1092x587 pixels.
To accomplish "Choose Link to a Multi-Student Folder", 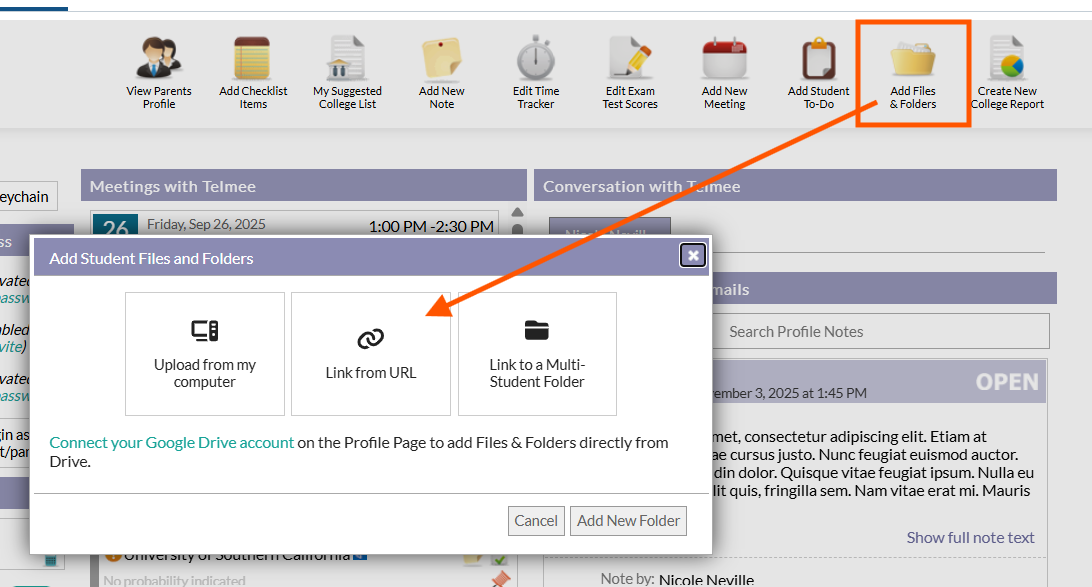I will pyautogui.click(x=537, y=354).
